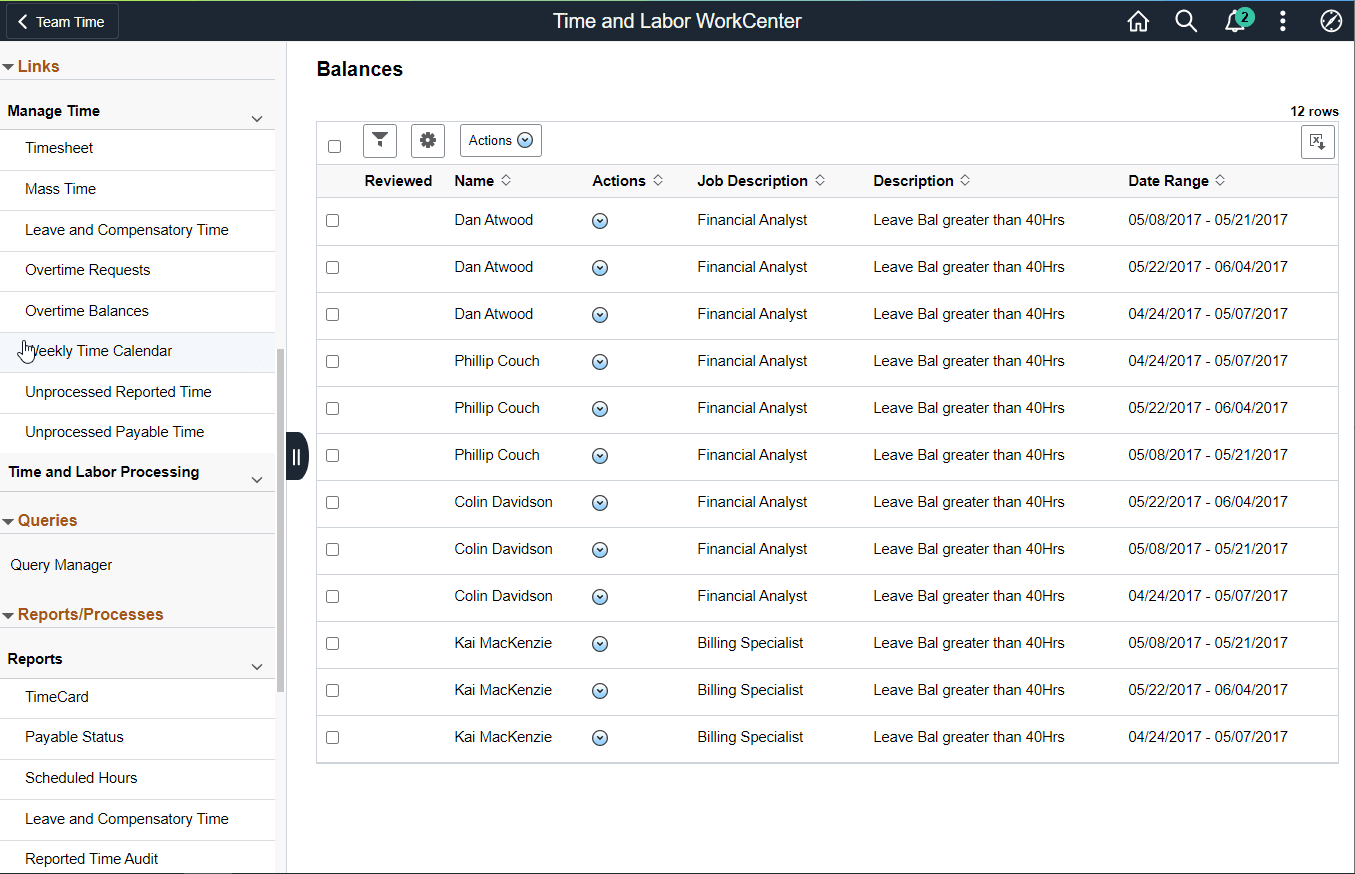Open the NavBar compass icon
Viewport: 1355px width, 874px height.
[x=1331, y=21]
